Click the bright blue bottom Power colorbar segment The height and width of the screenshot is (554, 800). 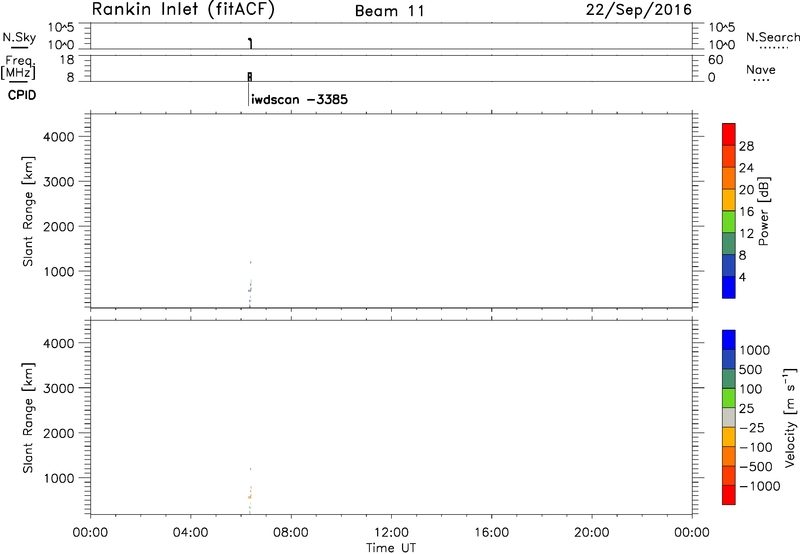point(729,287)
